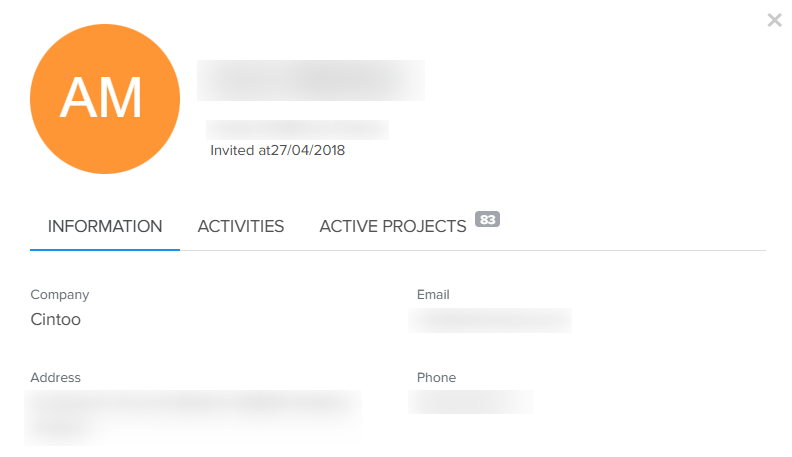This screenshot has width=792, height=457.
Task: Close the user profile dialog
Action: click(774, 20)
